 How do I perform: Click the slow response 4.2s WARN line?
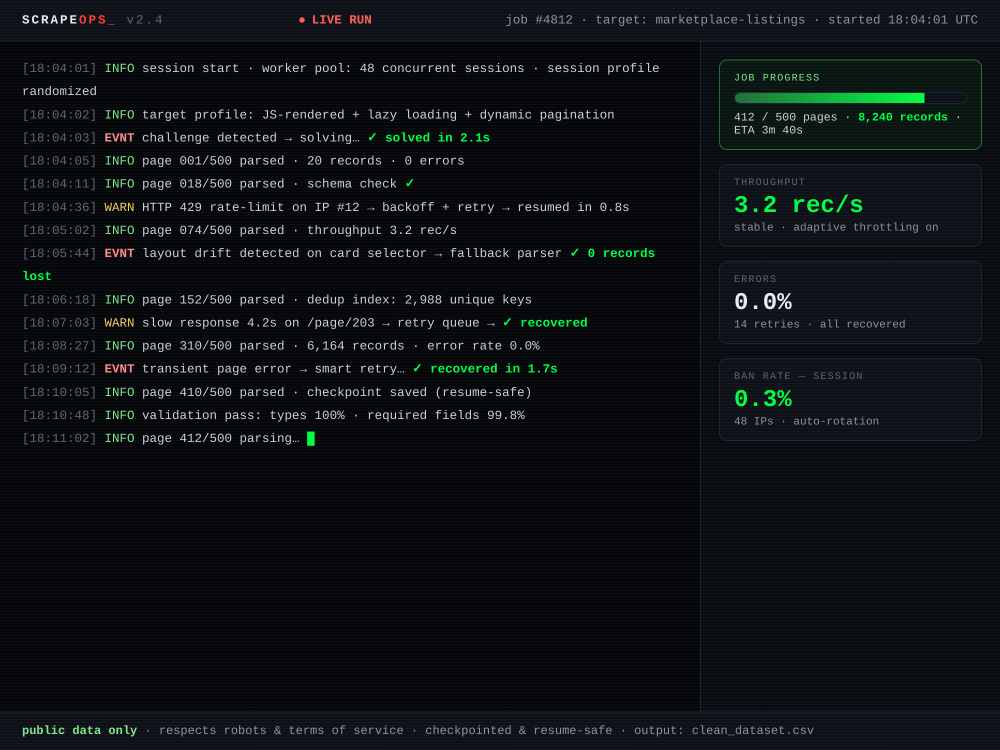(304, 323)
